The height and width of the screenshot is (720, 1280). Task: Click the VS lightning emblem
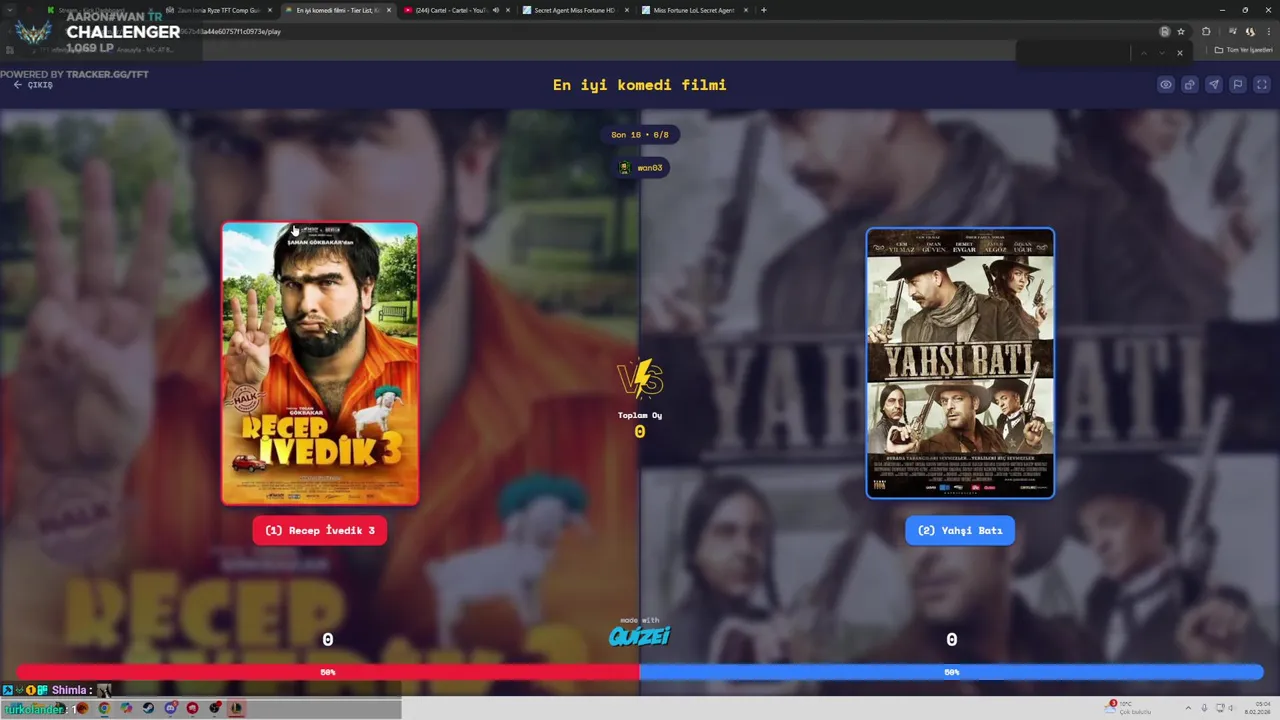640,380
